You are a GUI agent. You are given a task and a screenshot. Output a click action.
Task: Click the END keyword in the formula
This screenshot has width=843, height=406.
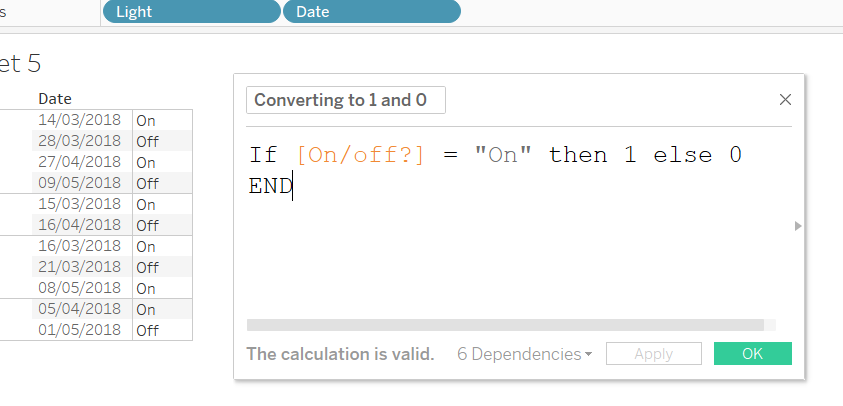click(270, 187)
